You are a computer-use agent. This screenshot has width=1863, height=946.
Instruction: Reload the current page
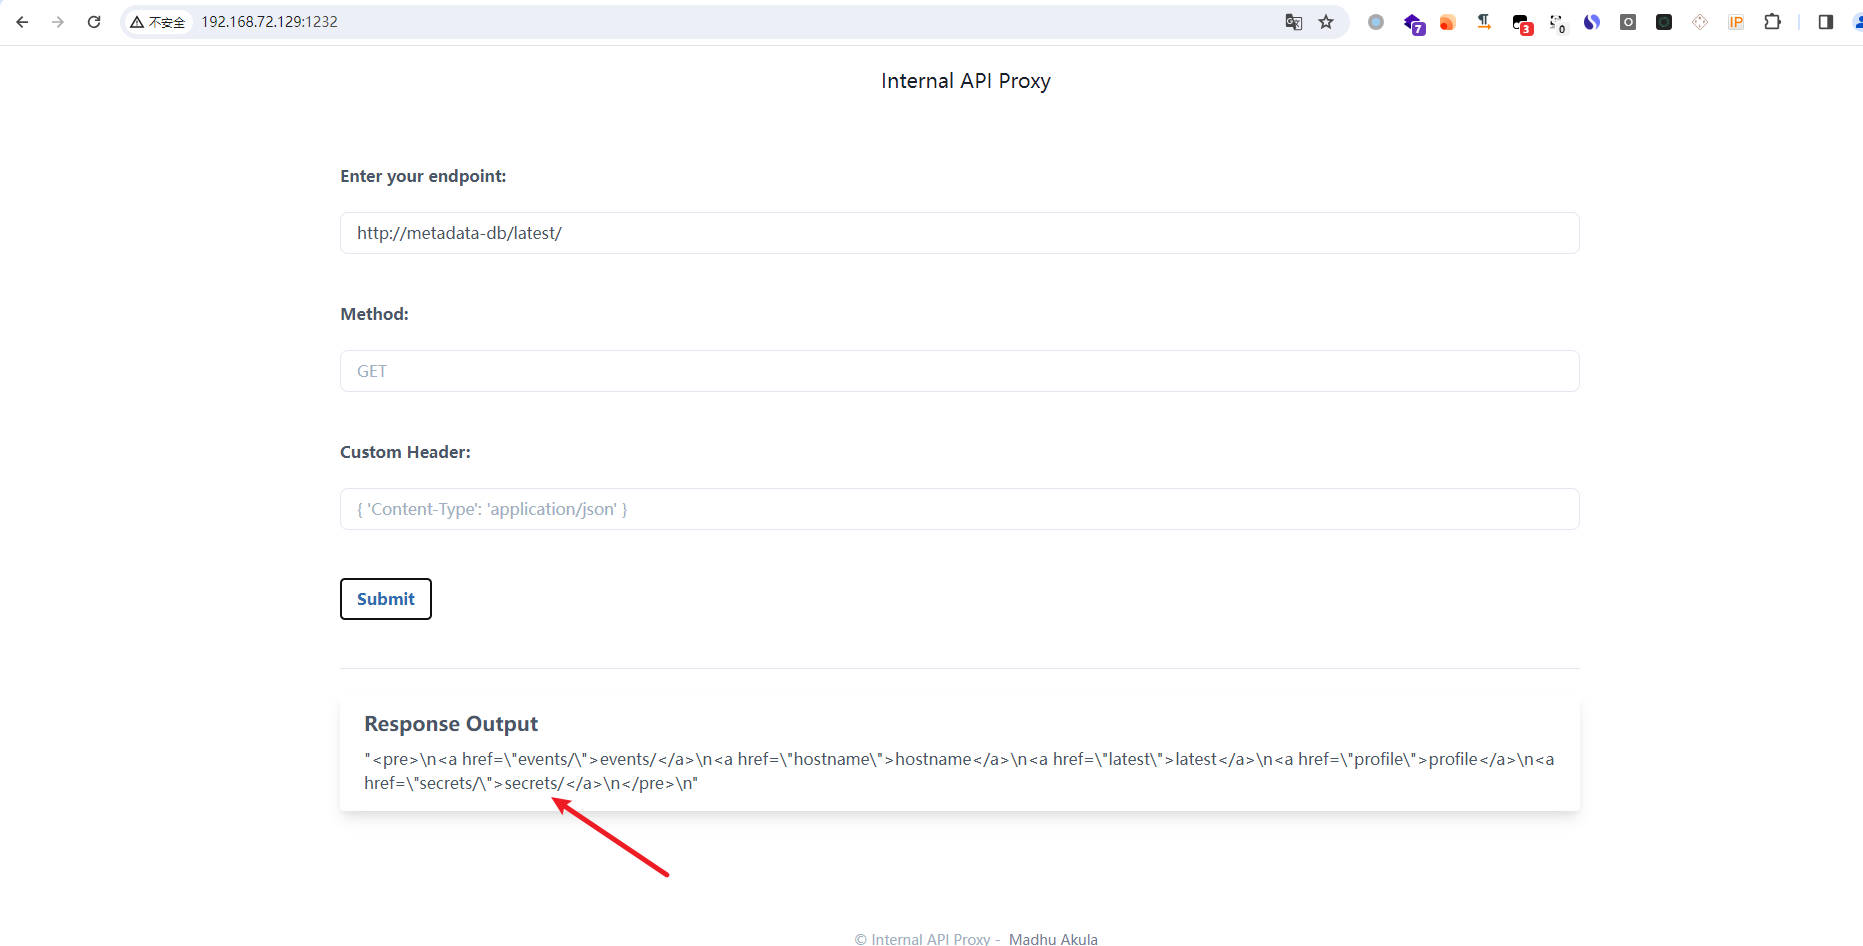tap(94, 22)
